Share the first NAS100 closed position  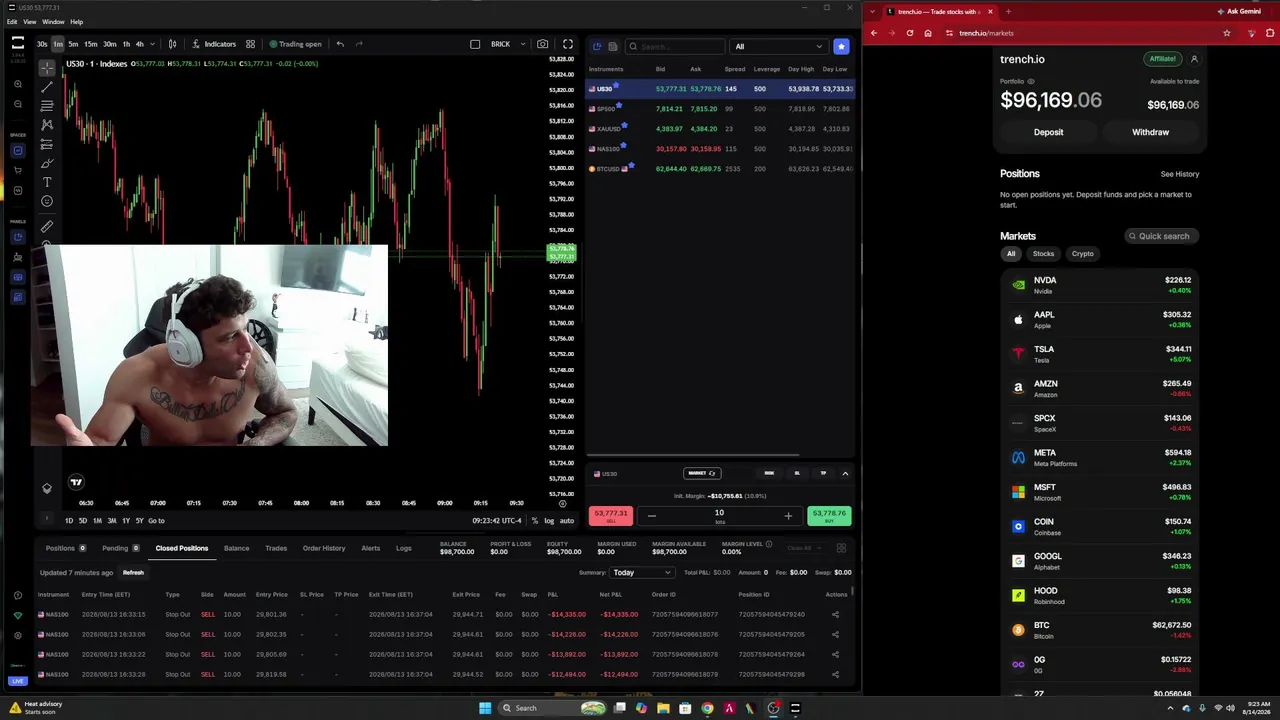tap(835, 614)
